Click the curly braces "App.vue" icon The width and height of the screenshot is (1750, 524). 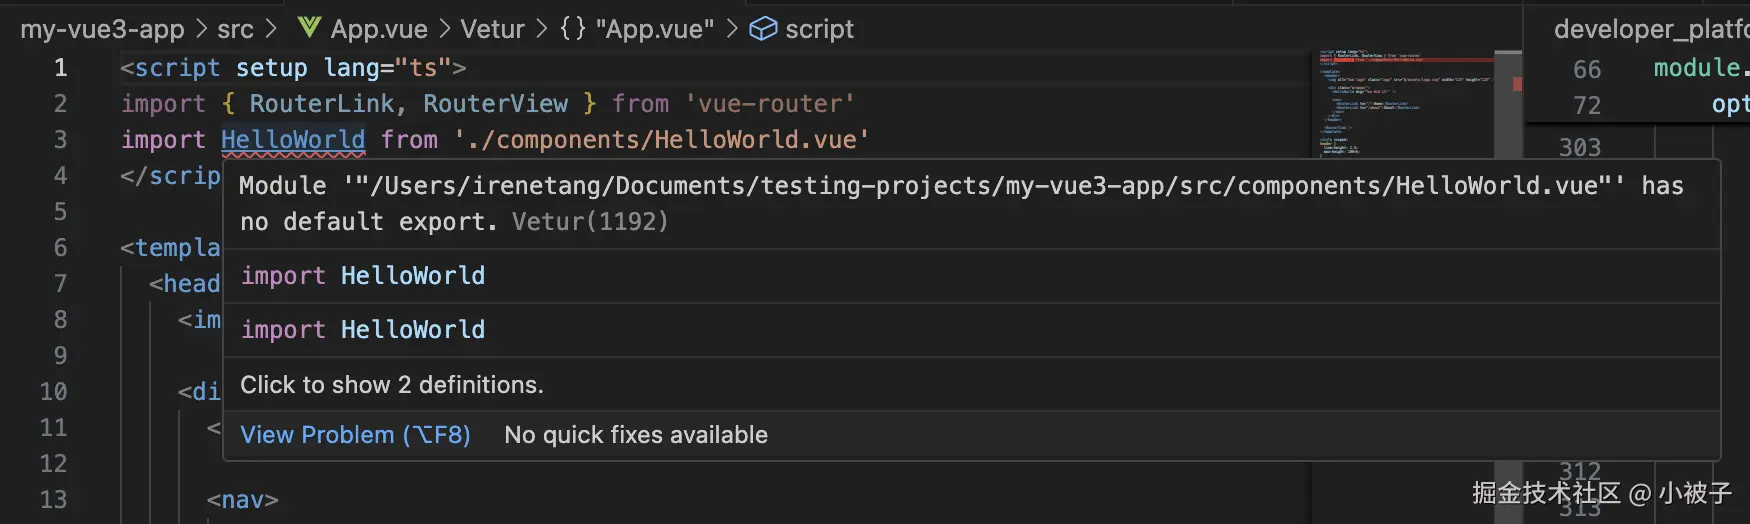572,29
